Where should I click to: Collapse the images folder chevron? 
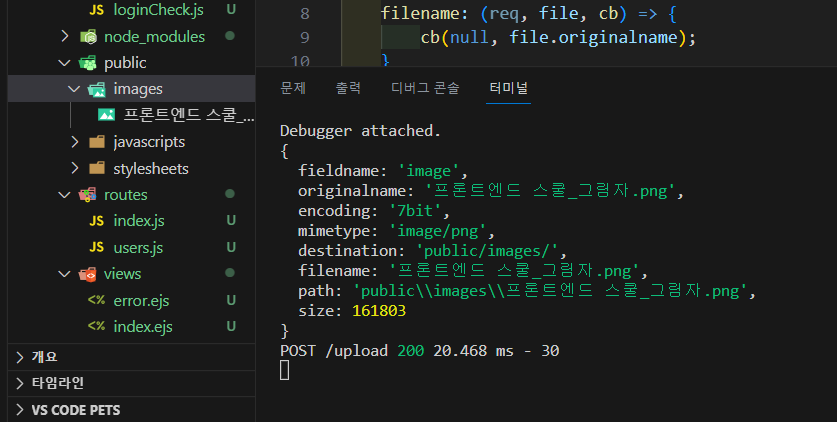pyautogui.click(x=74, y=89)
